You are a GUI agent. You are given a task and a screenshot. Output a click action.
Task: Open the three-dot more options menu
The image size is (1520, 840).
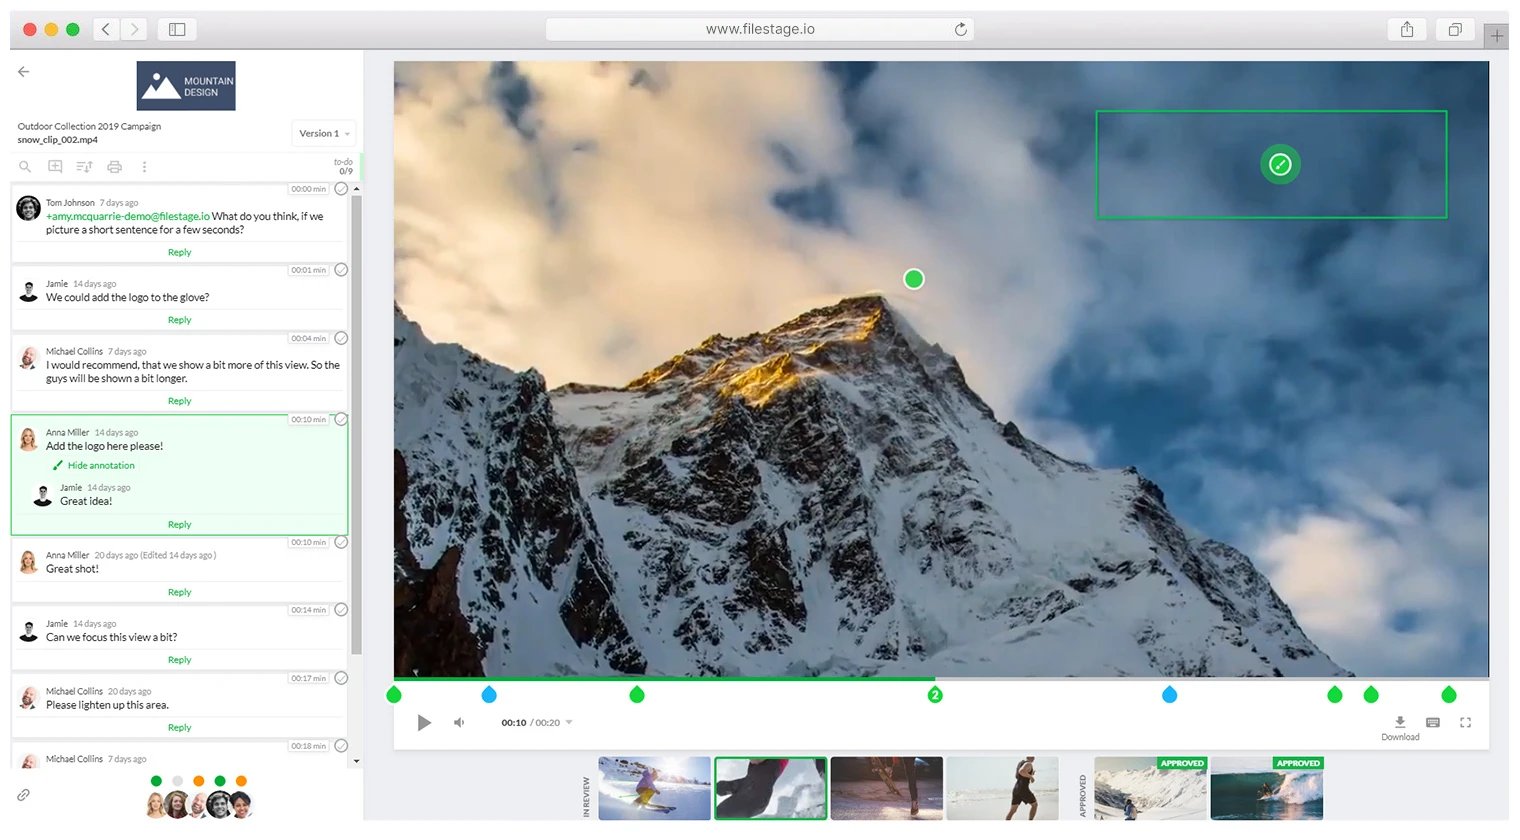144,167
